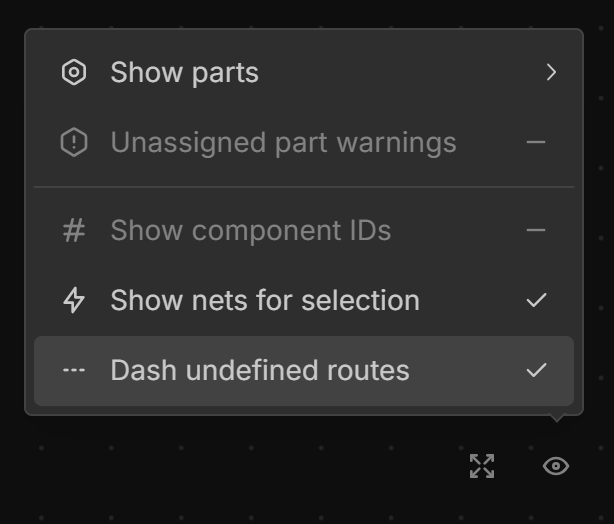This screenshot has height=524, width=614.
Task: Toggle the eye visibility options icon
Action: pyautogui.click(x=556, y=466)
